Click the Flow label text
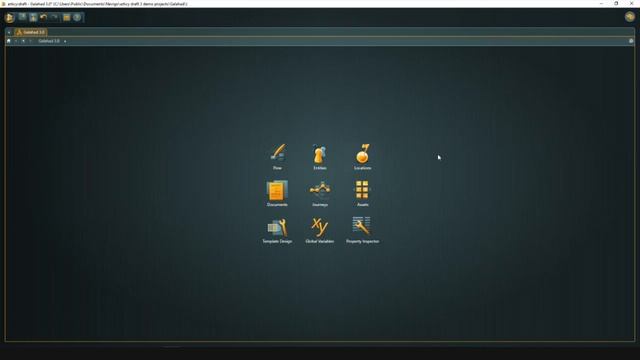The image size is (640, 360). 278,168
